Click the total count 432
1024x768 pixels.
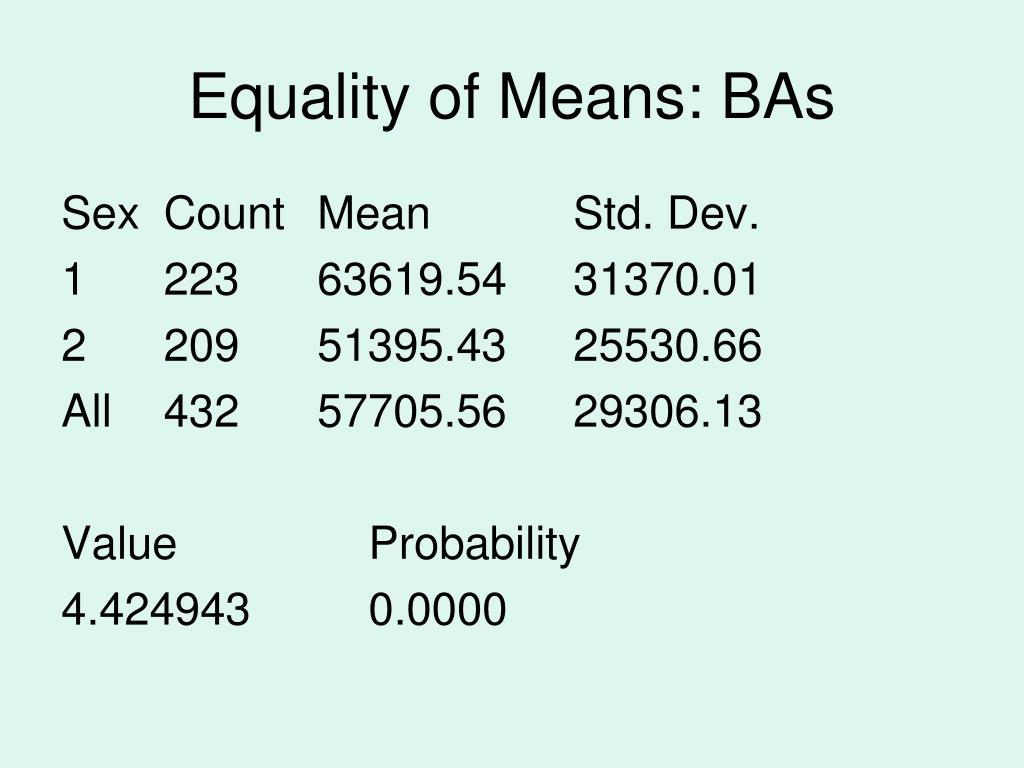(201, 411)
